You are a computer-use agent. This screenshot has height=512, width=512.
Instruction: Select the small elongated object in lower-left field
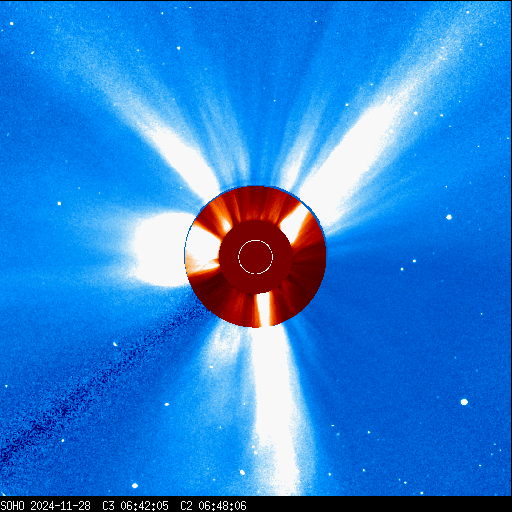click(115, 344)
